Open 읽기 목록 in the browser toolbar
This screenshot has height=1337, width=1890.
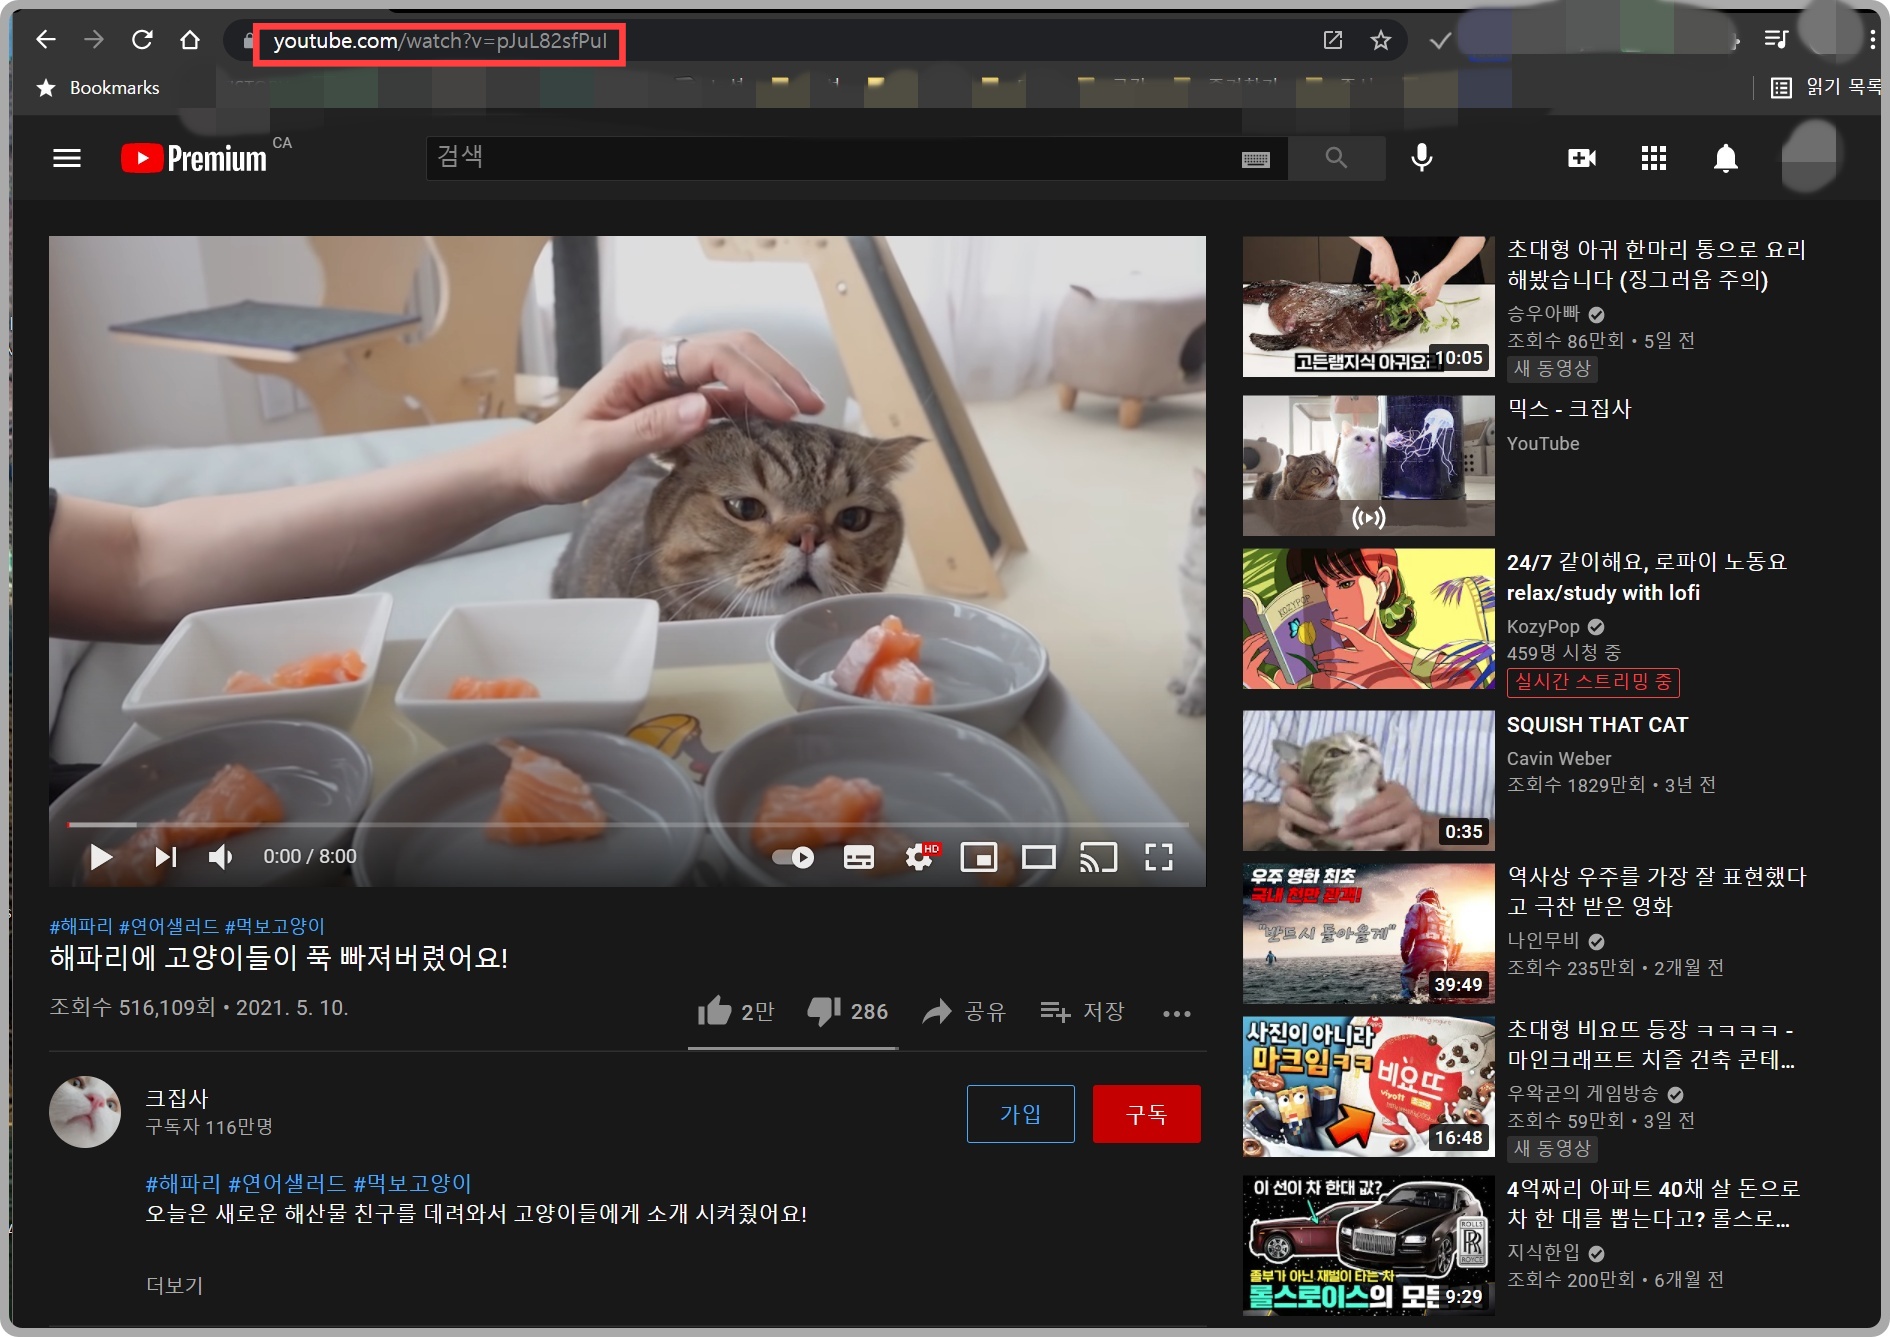click(1824, 88)
